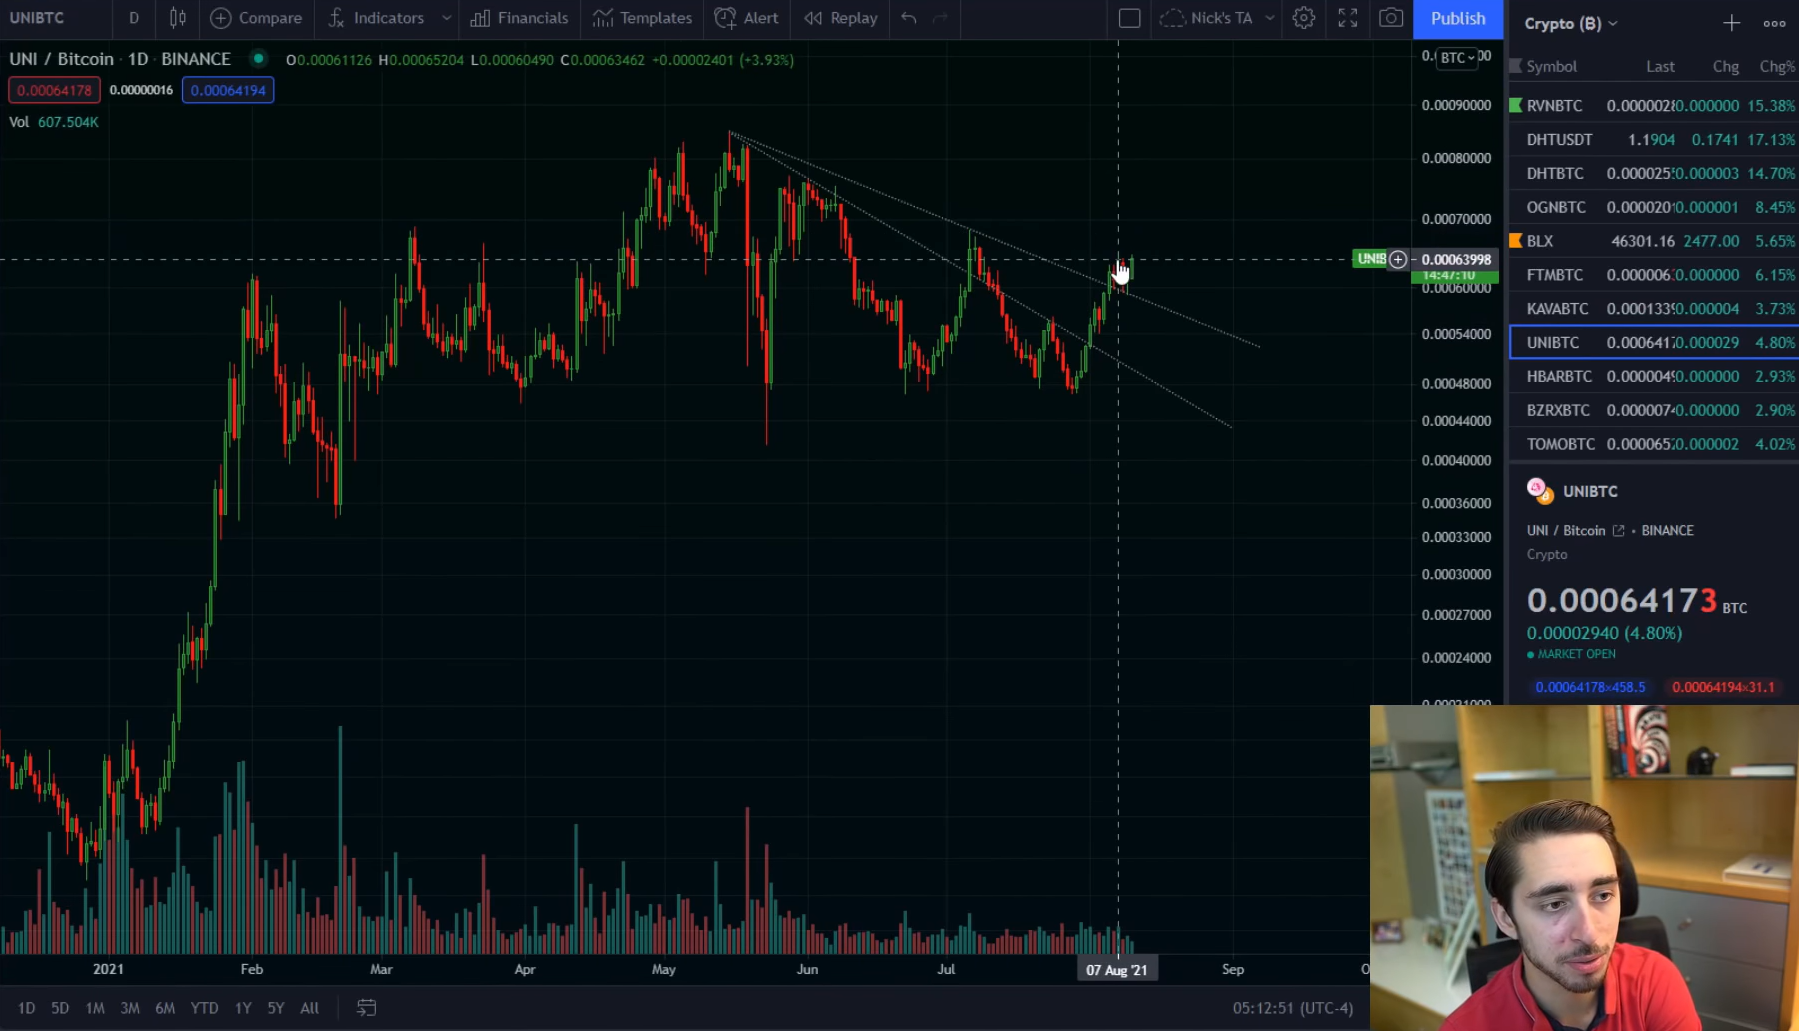Click the Undo arrow icon
This screenshot has width=1799, height=1031.
908,18
